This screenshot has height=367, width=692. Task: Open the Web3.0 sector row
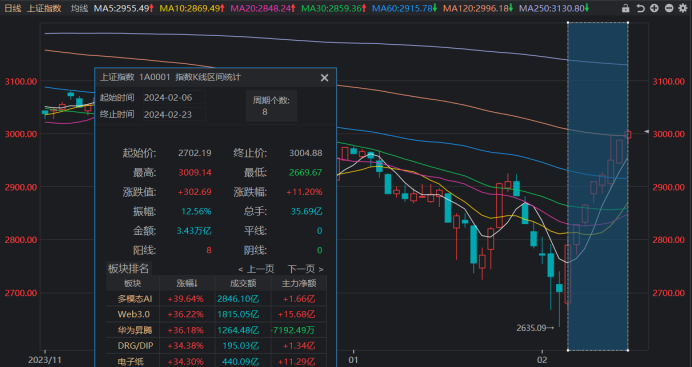216,314
